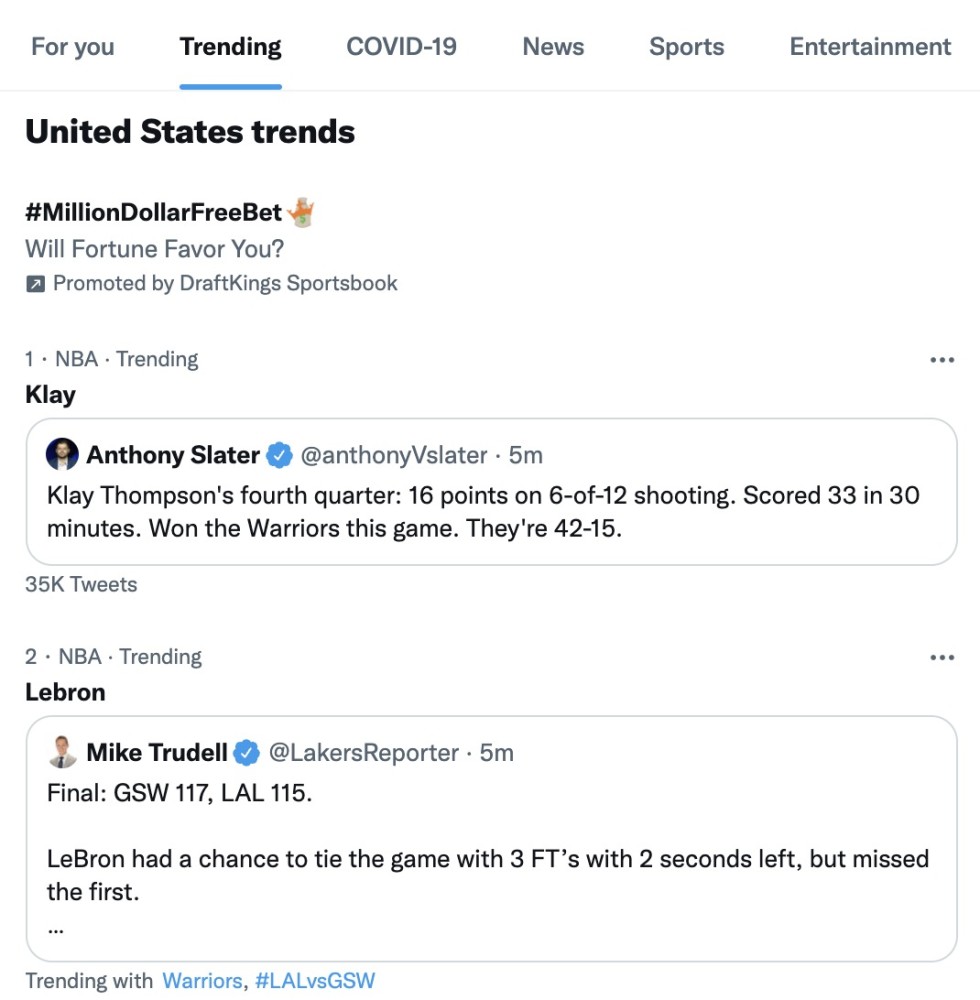Open more options for Lebron trend
980x1000 pixels.
point(942,657)
